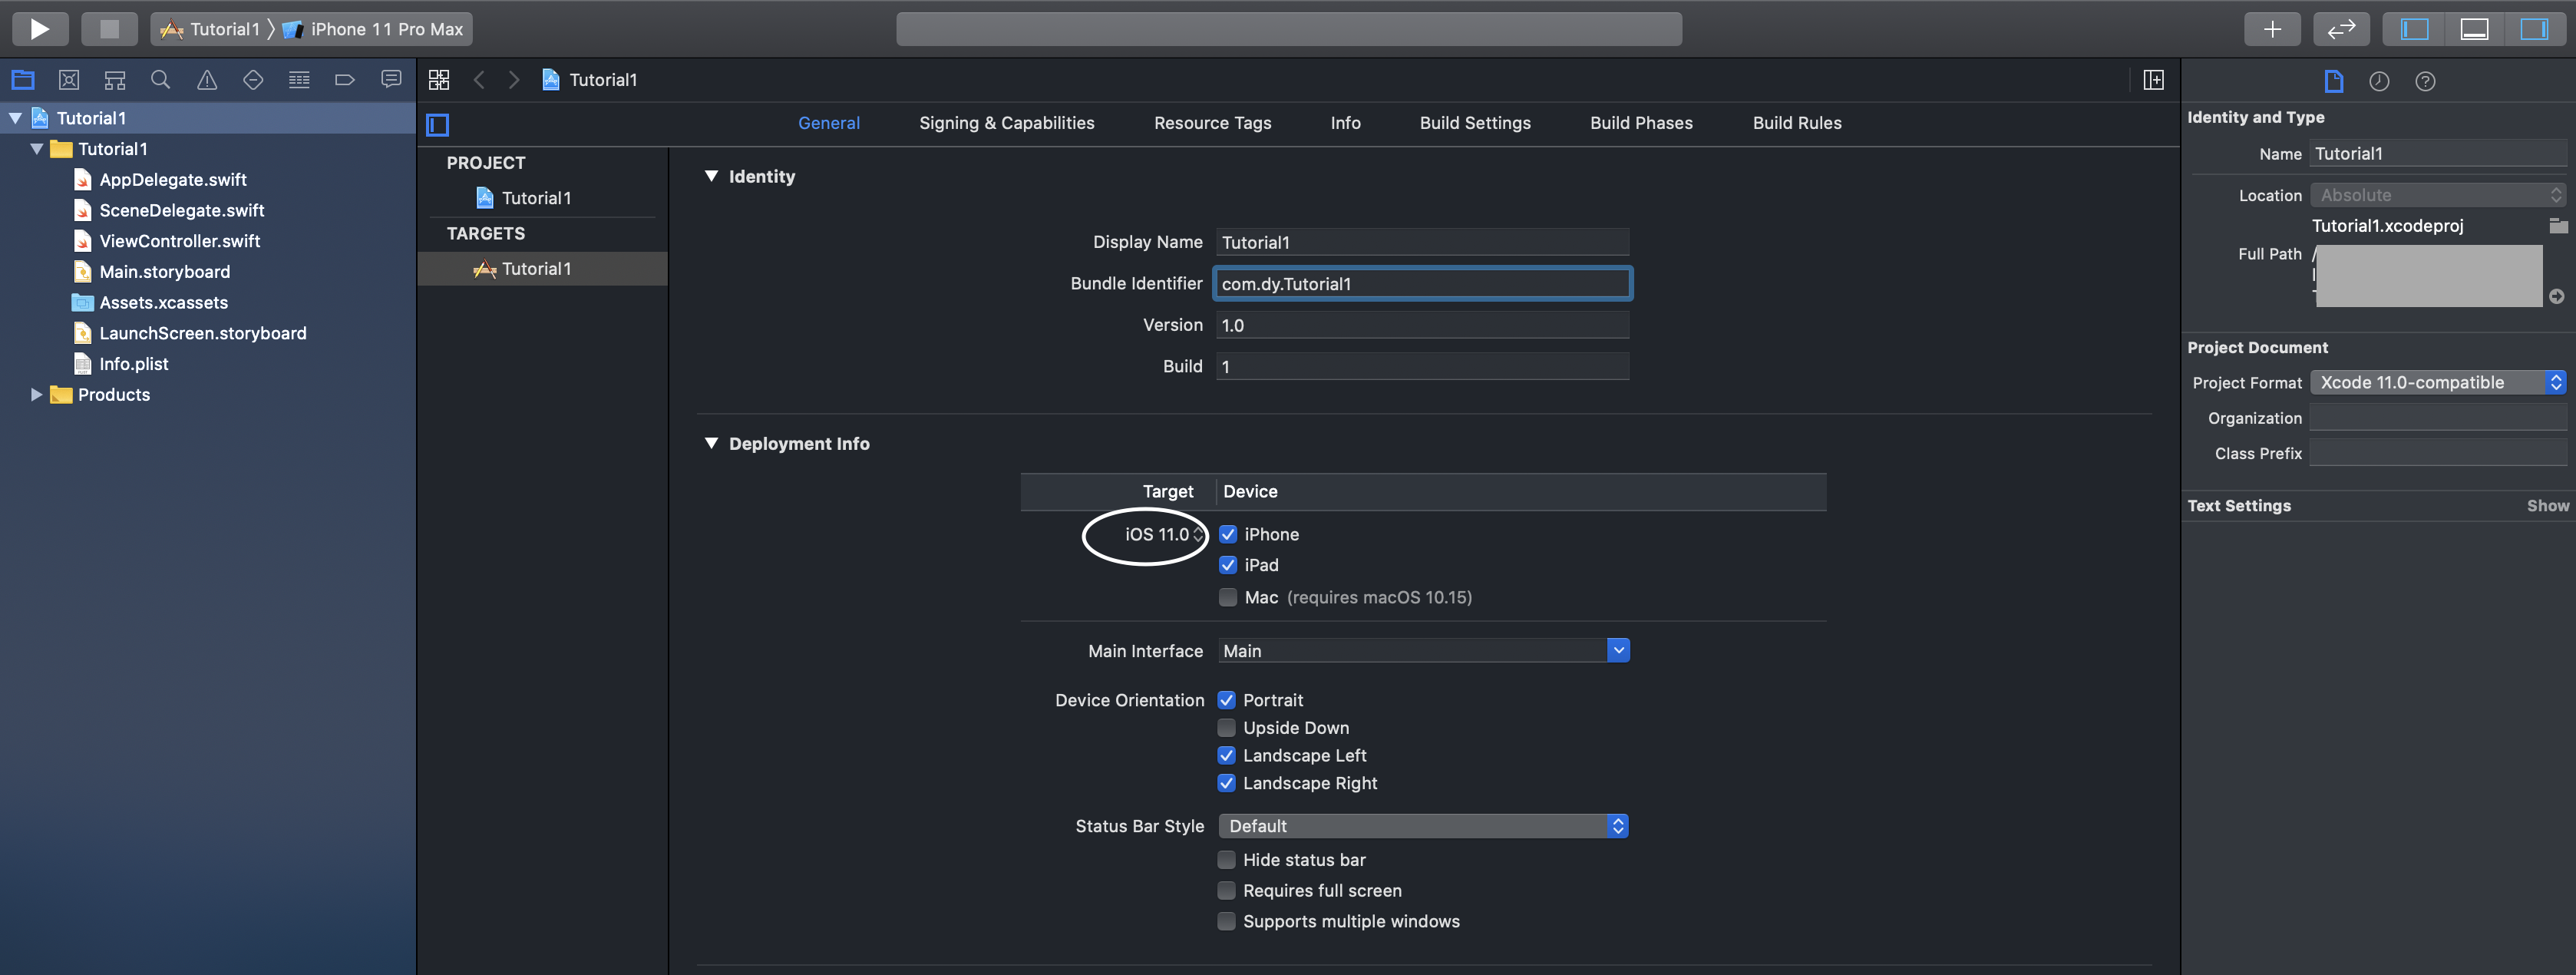The image size is (2576, 975).
Task: Click the Run (play) button
Action: coord(40,29)
